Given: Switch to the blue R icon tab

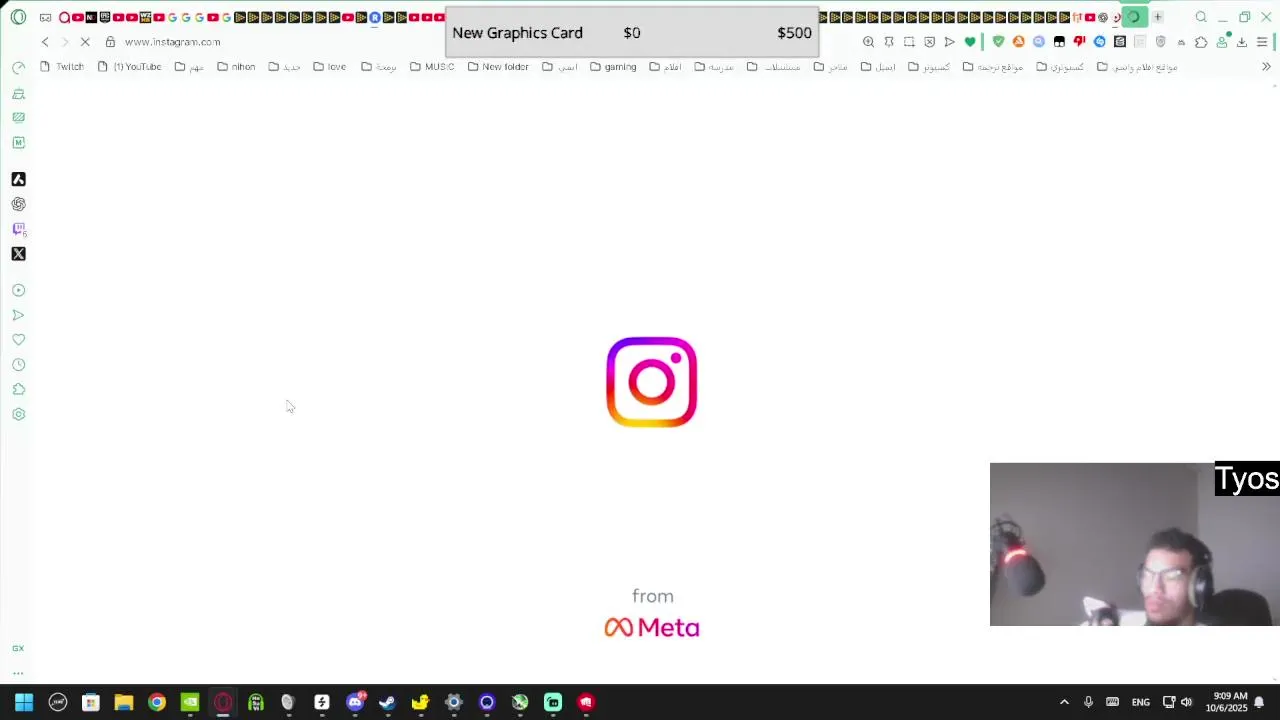Looking at the screenshot, I should pyautogui.click(x=375, y=17).
